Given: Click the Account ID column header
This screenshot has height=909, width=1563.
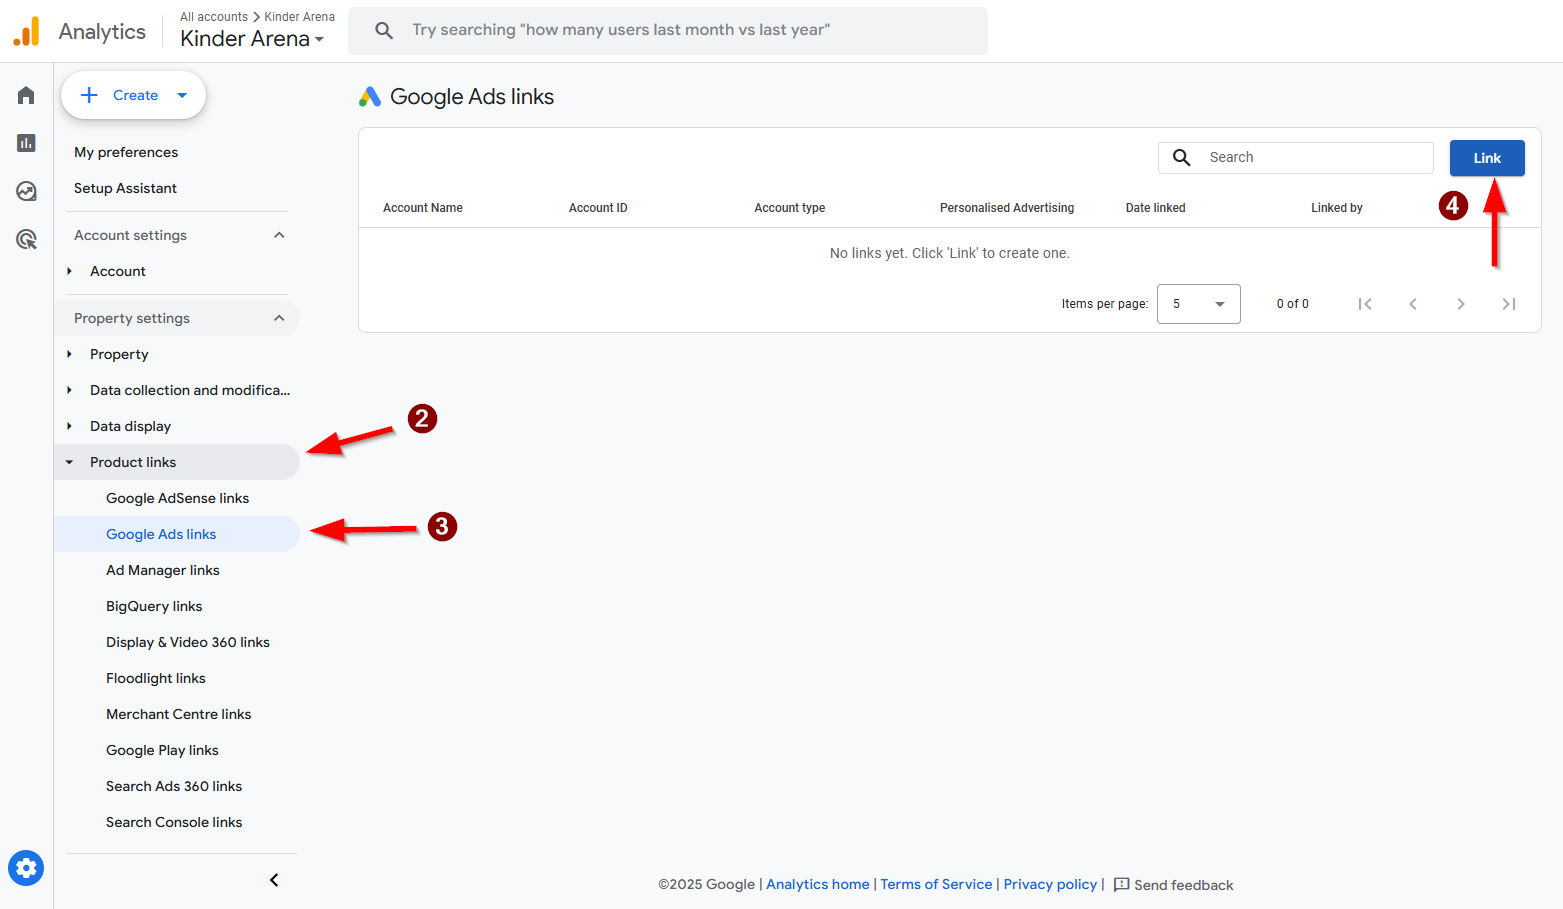Looking at the screenshot, I should click(x=598, y=208).
